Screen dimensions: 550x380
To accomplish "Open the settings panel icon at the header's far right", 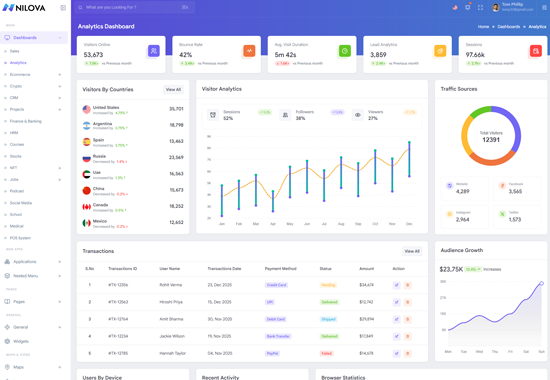I will (544, 7).
